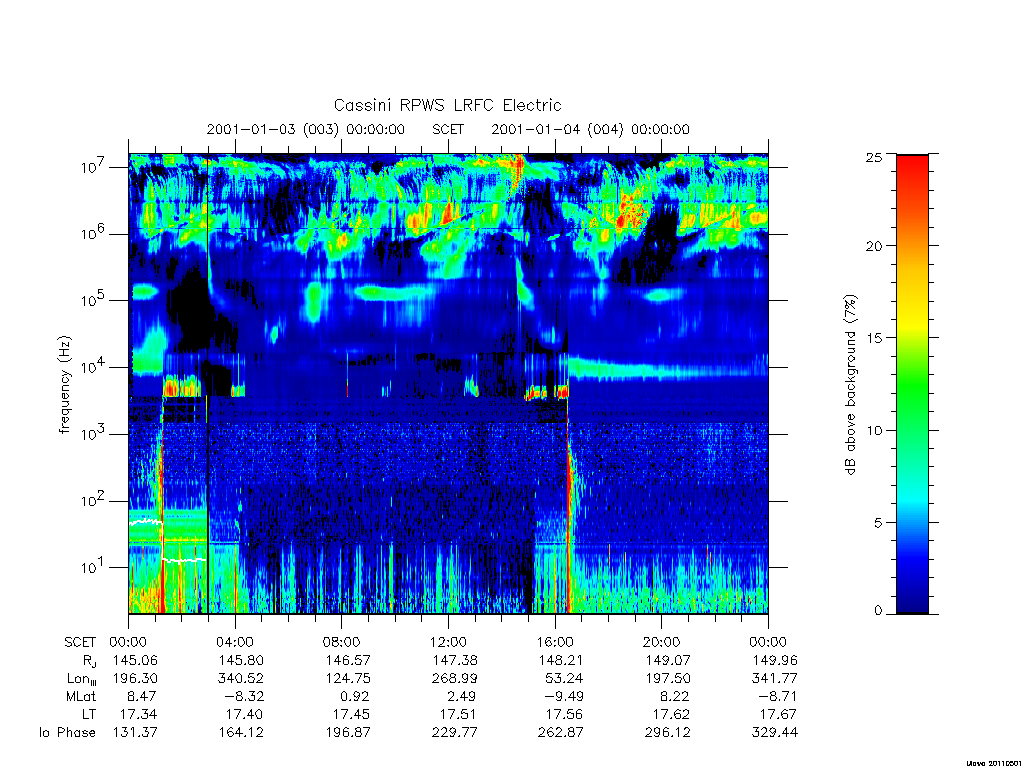Click the Io Phase value 329.44

click(x=775, y=733)
